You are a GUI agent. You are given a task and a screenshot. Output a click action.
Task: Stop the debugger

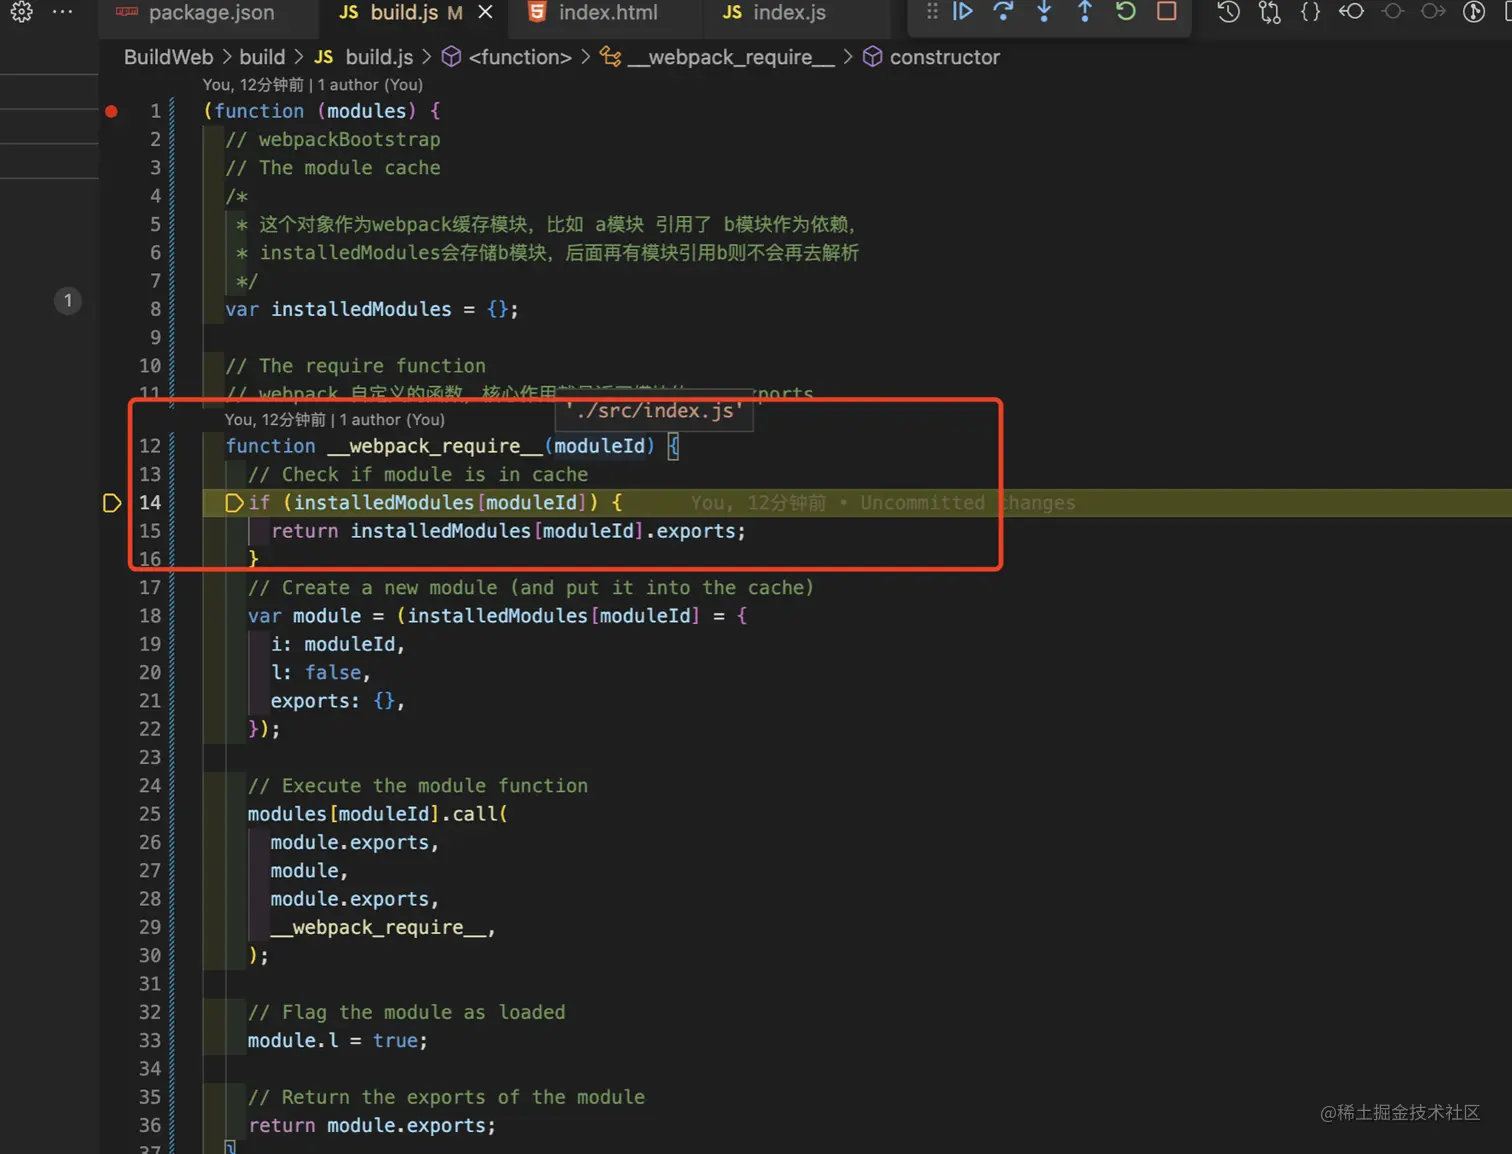(1166, 12)
